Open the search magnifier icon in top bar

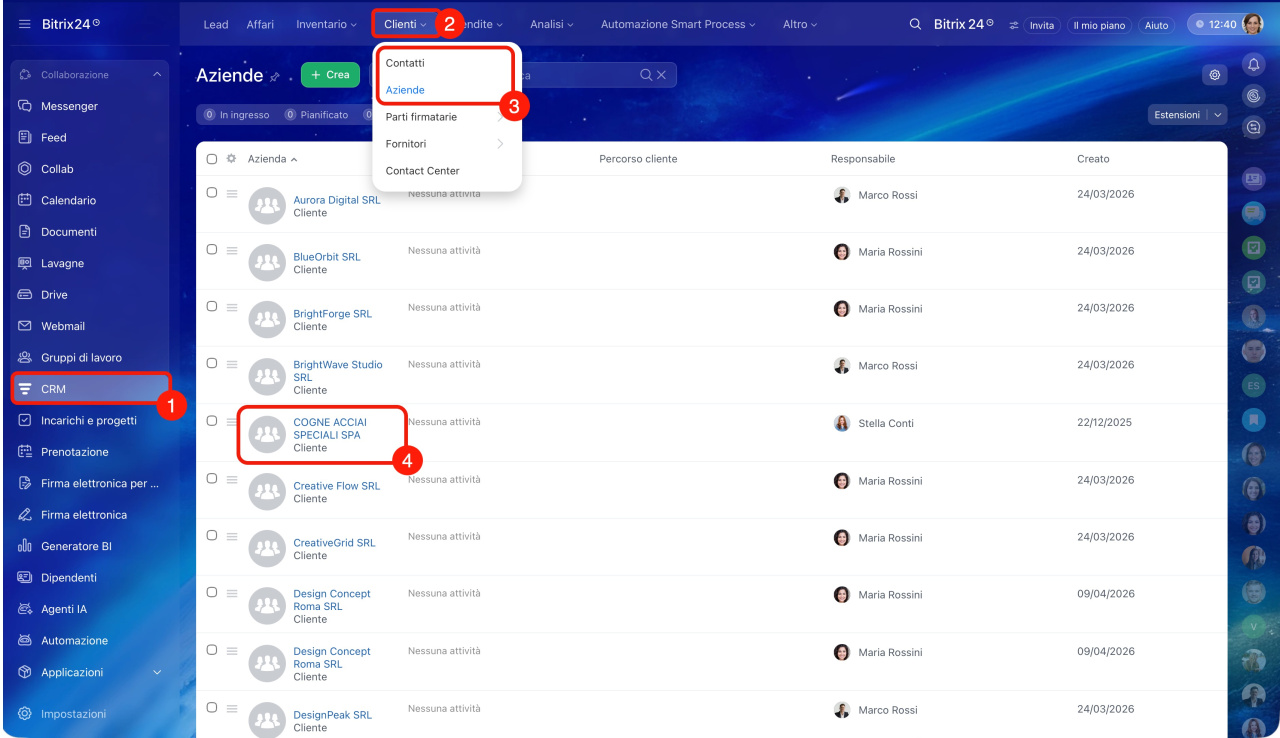coord(915,25)
